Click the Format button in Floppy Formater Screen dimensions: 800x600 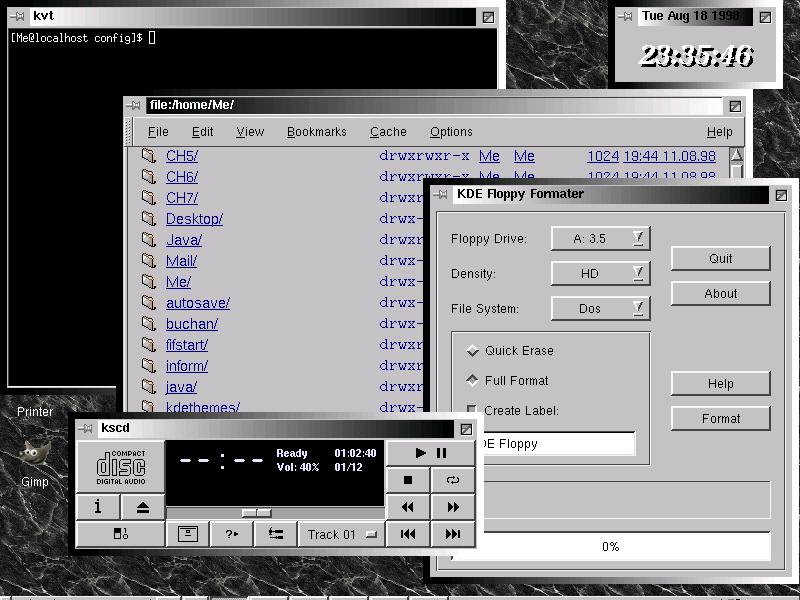tap(720, 419)
